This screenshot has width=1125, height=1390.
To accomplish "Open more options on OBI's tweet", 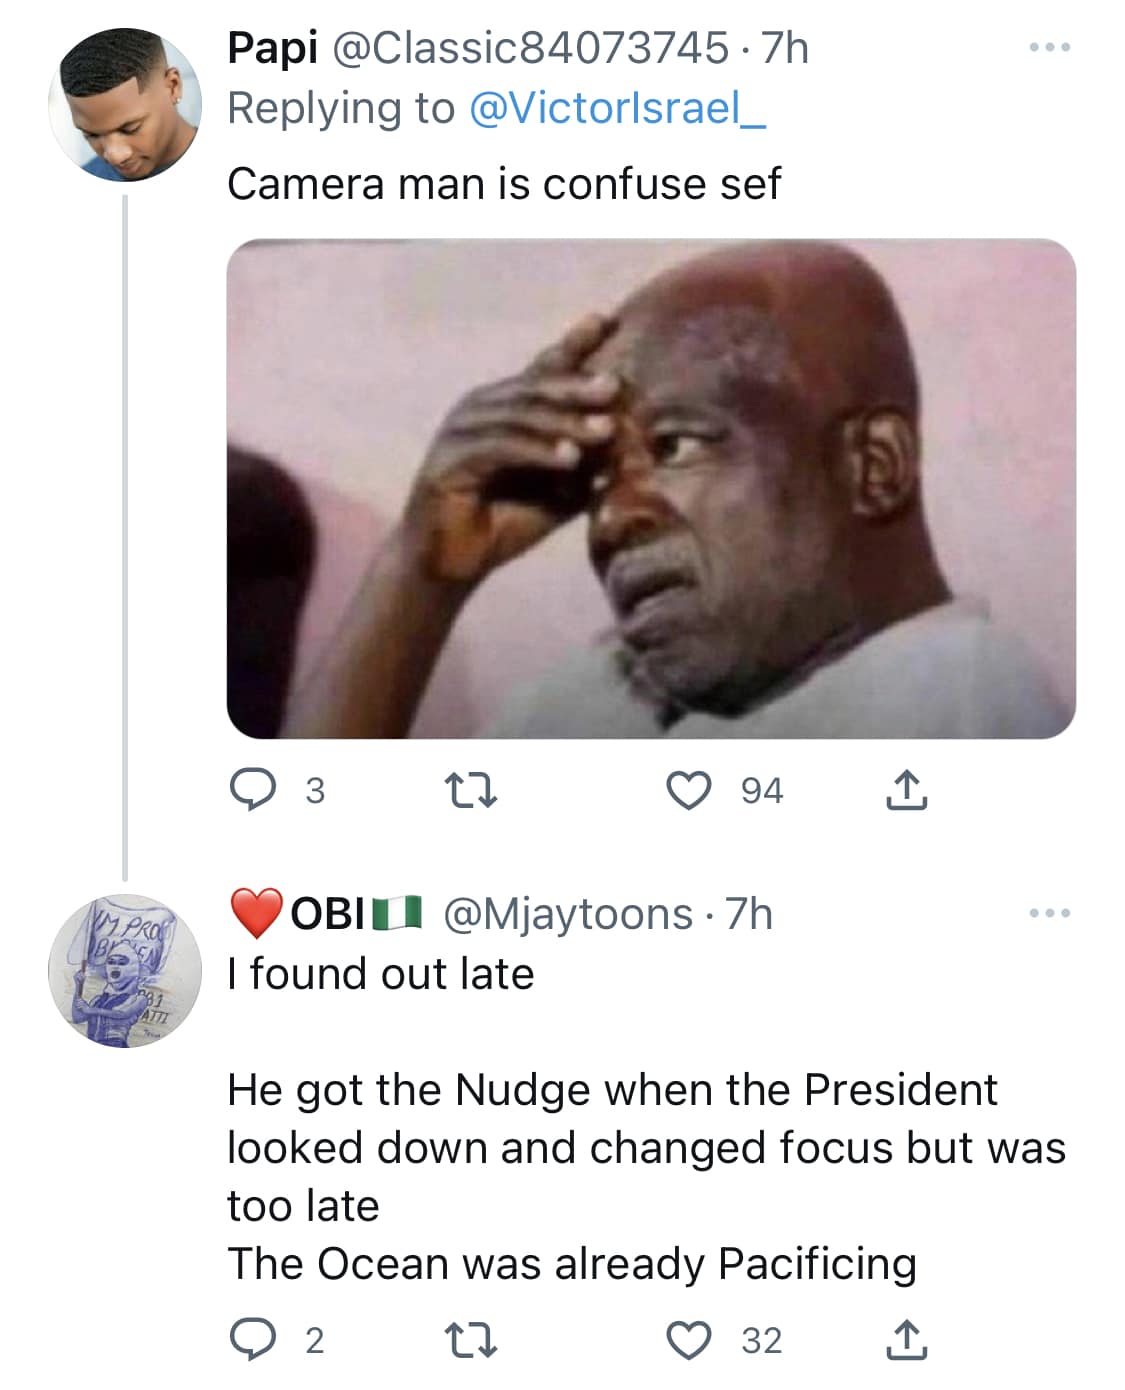I will tap(1051, 913).
